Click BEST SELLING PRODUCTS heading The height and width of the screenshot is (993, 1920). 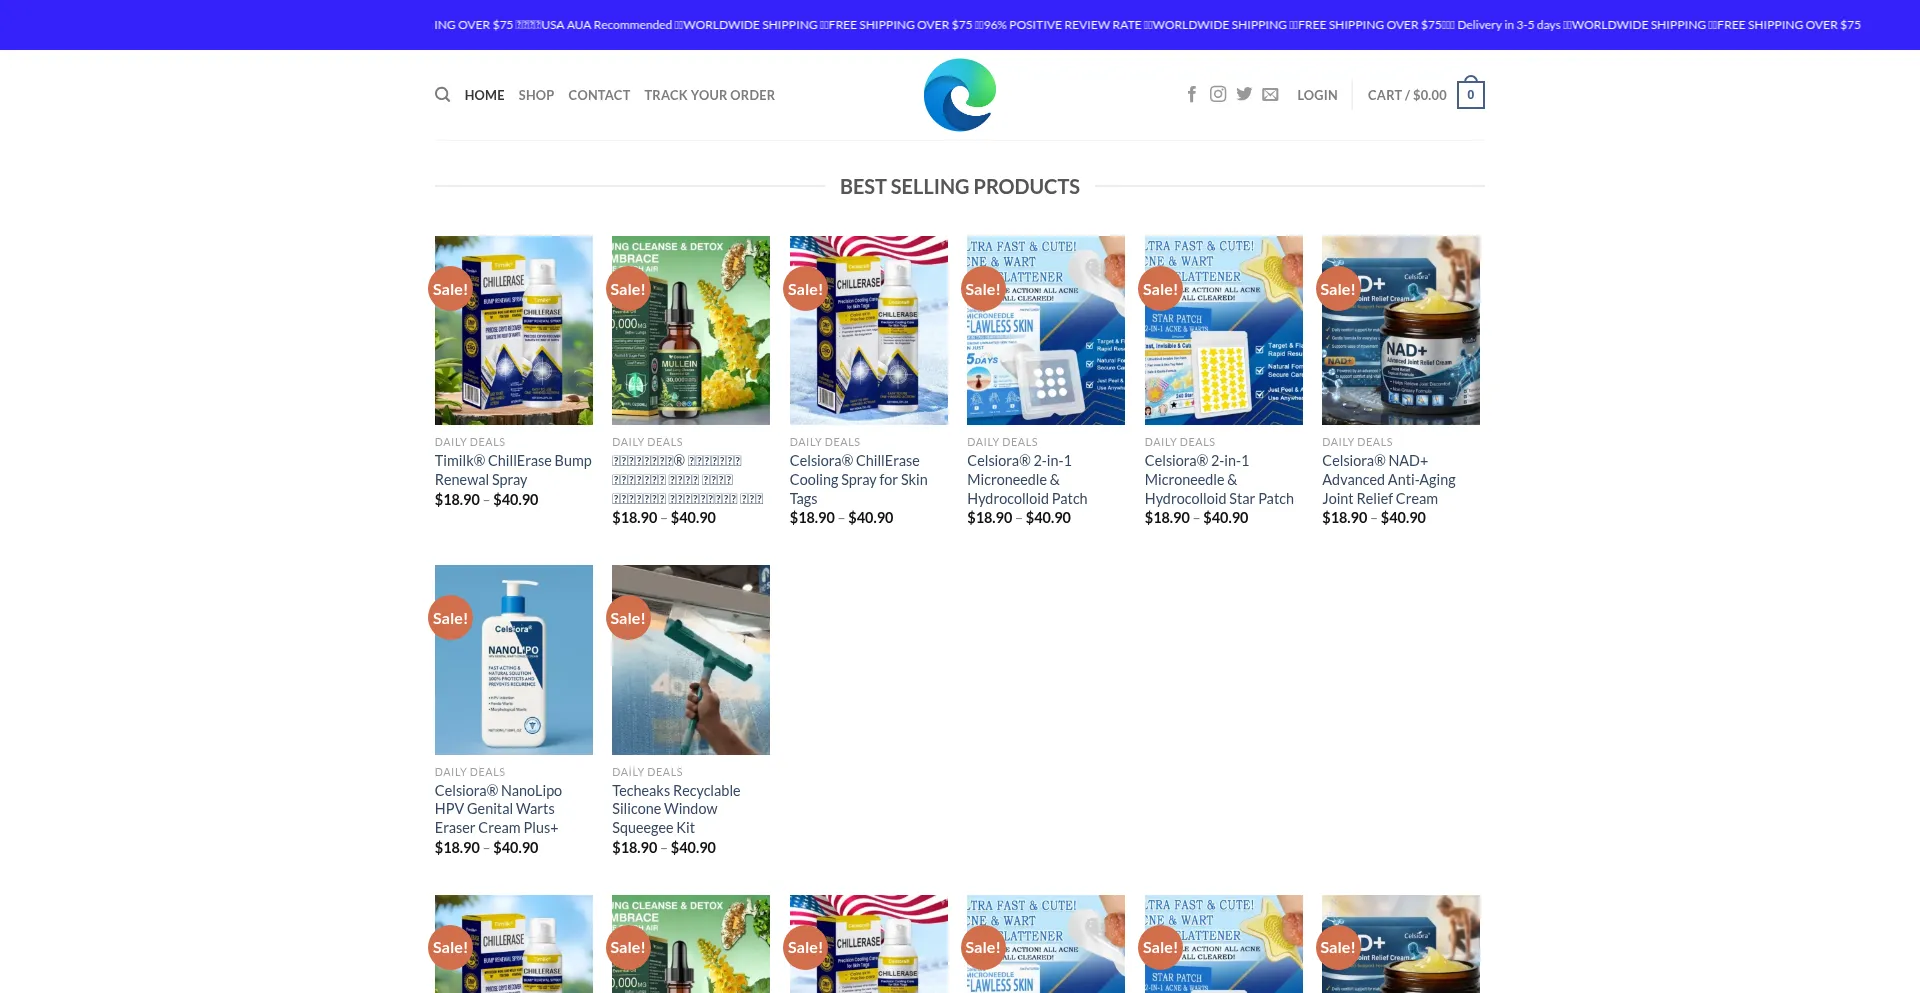pyautogui.click(x=960, y=186)
